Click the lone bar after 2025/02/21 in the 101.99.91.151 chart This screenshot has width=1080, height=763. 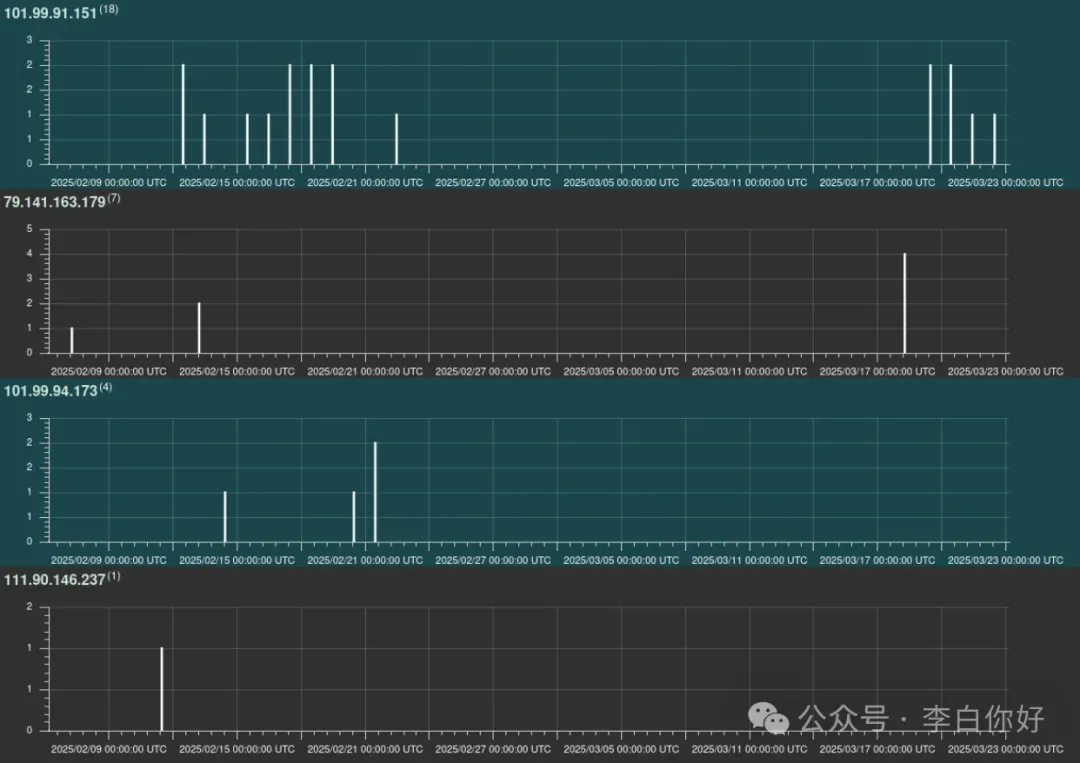(396, 139)
